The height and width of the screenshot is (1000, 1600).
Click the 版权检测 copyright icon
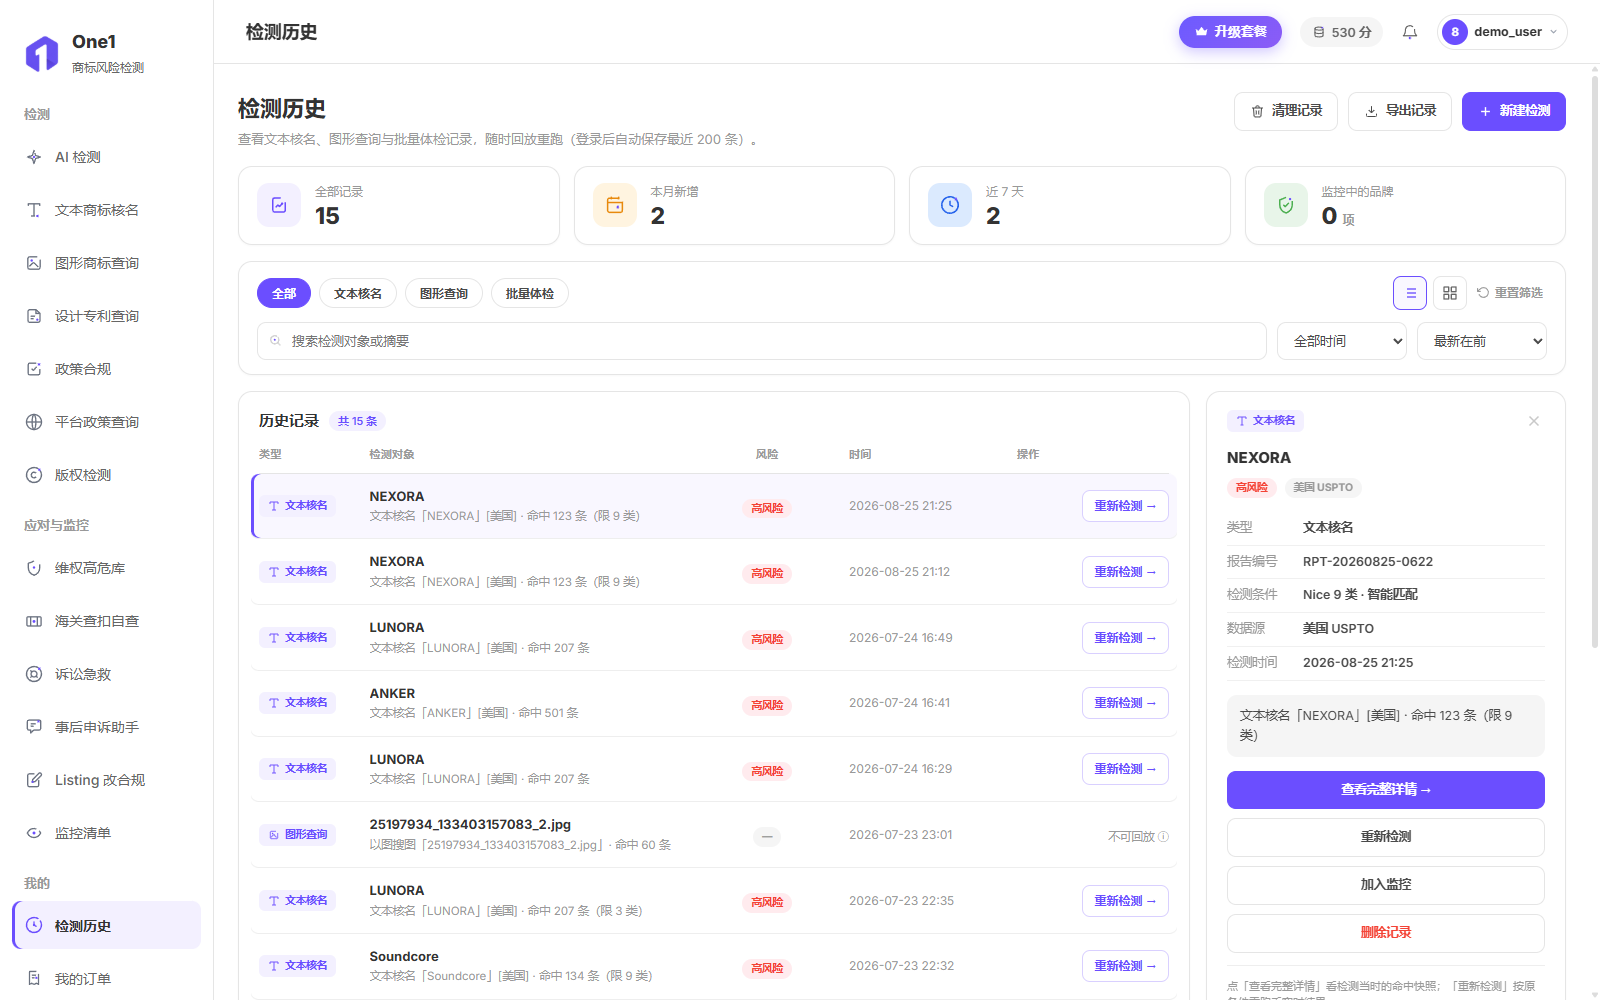(34, 475)
